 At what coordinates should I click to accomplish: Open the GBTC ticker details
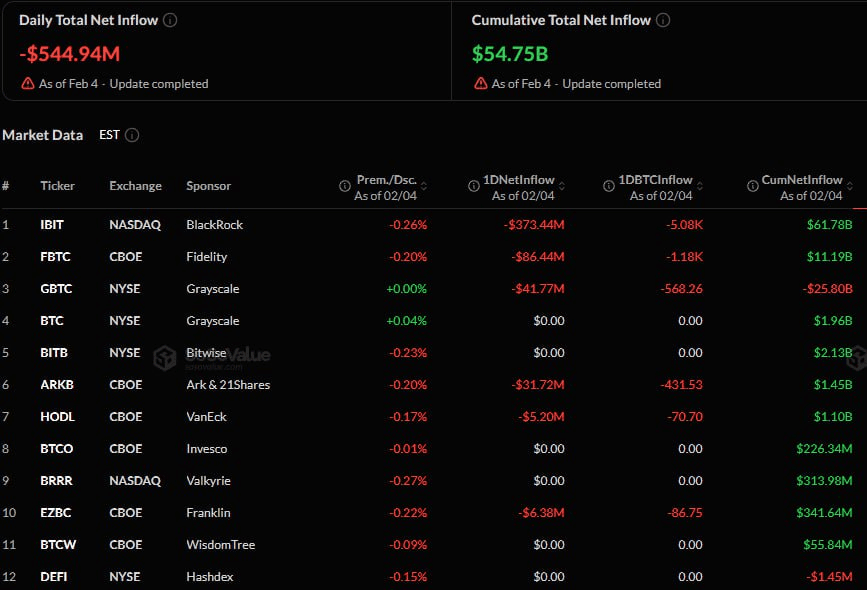(x=56, y=288)
